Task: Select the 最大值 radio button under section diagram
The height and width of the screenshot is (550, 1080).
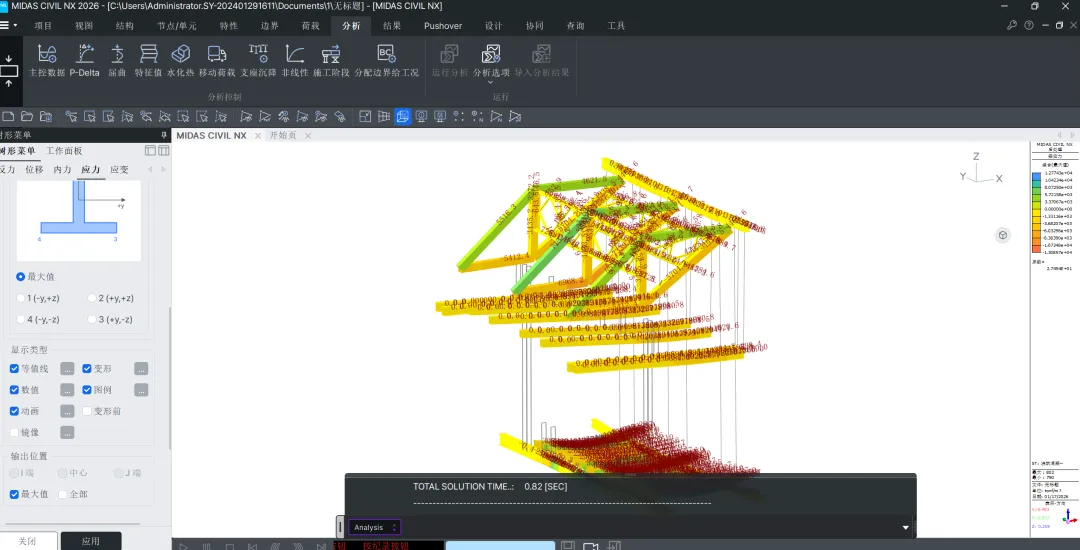Action: [21, 276]
